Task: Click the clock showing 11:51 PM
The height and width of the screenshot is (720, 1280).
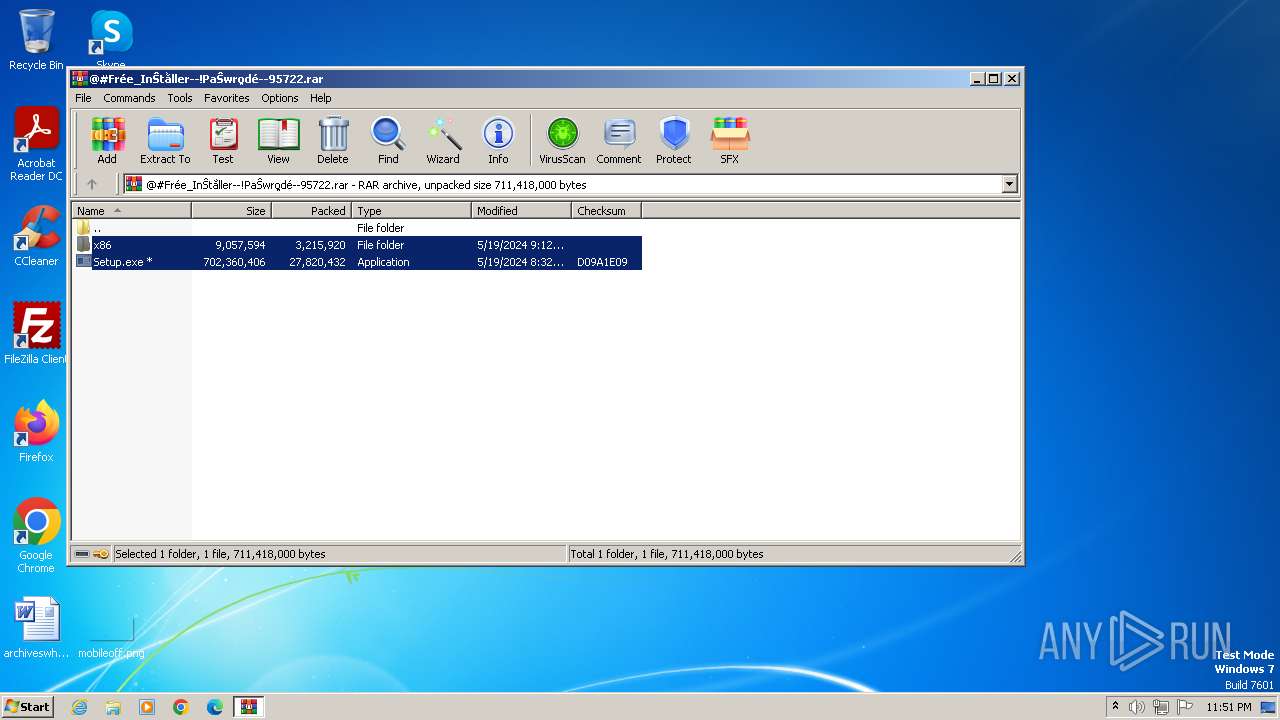Action: [1228, 707]
